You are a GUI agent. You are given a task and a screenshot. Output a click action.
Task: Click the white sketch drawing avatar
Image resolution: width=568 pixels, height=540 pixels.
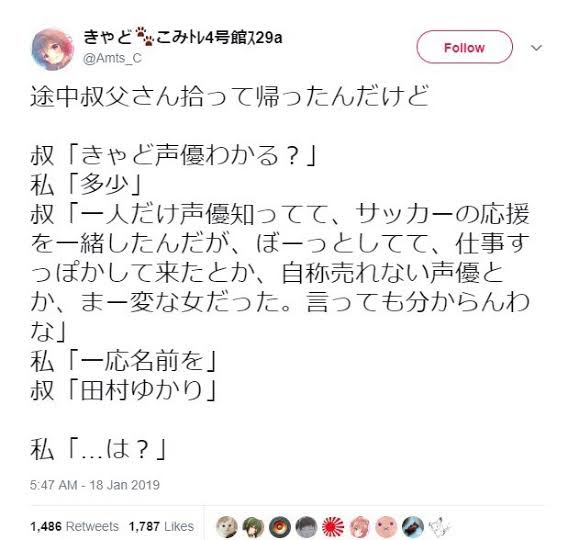[439, 527]
